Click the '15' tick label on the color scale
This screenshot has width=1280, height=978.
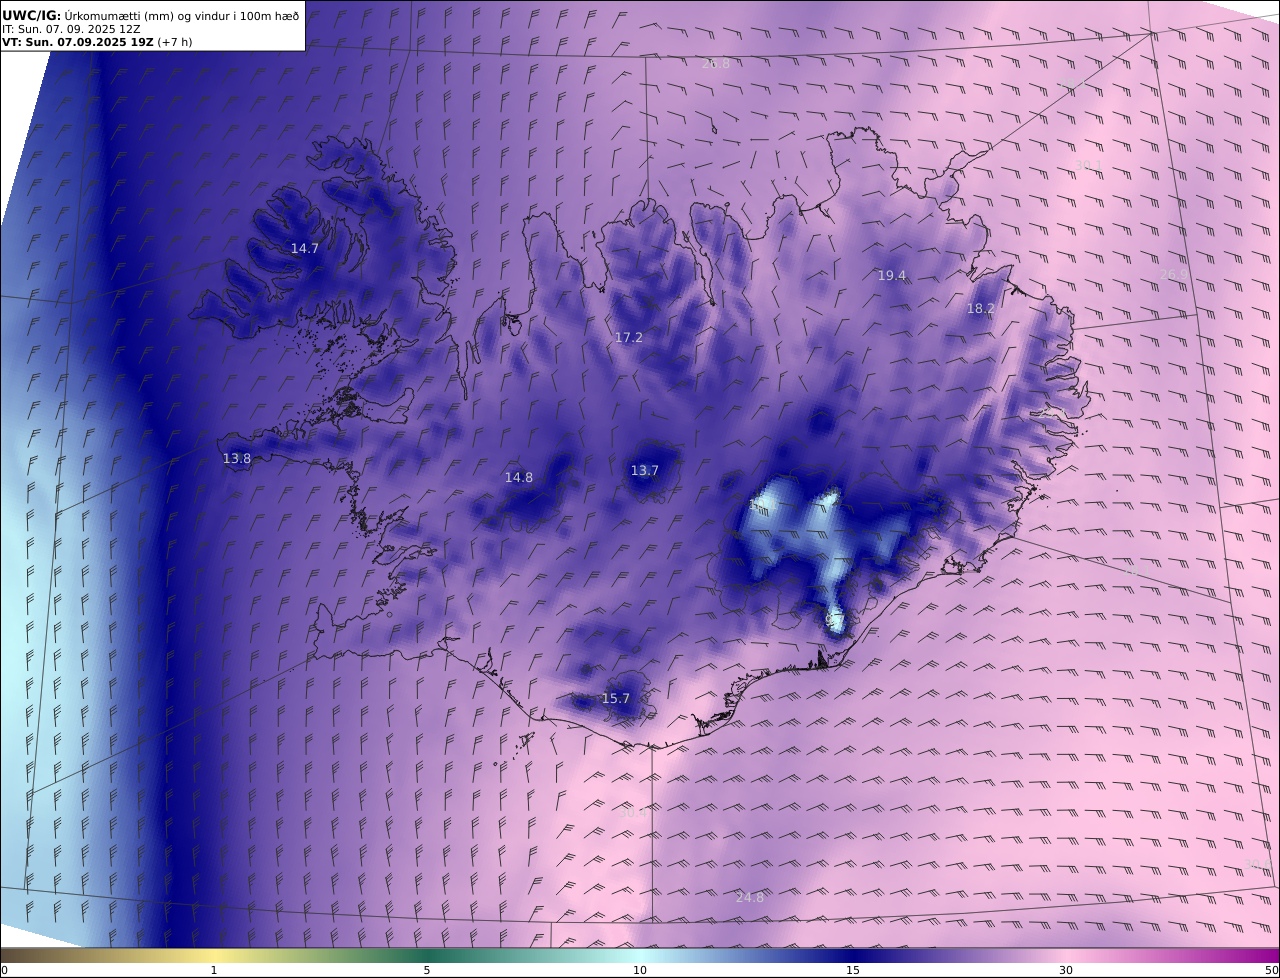click(853, 970)
